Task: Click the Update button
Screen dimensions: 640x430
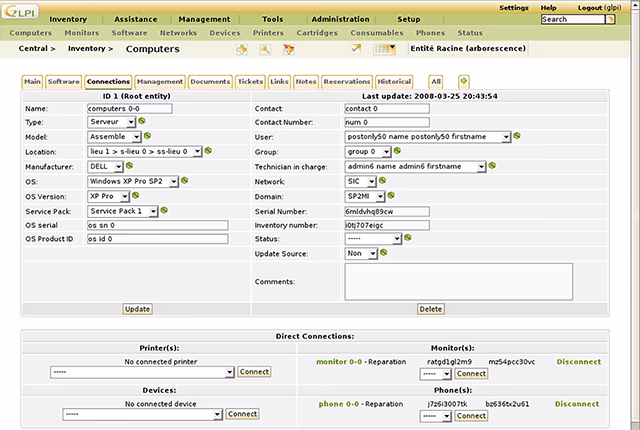Action: 137,309
